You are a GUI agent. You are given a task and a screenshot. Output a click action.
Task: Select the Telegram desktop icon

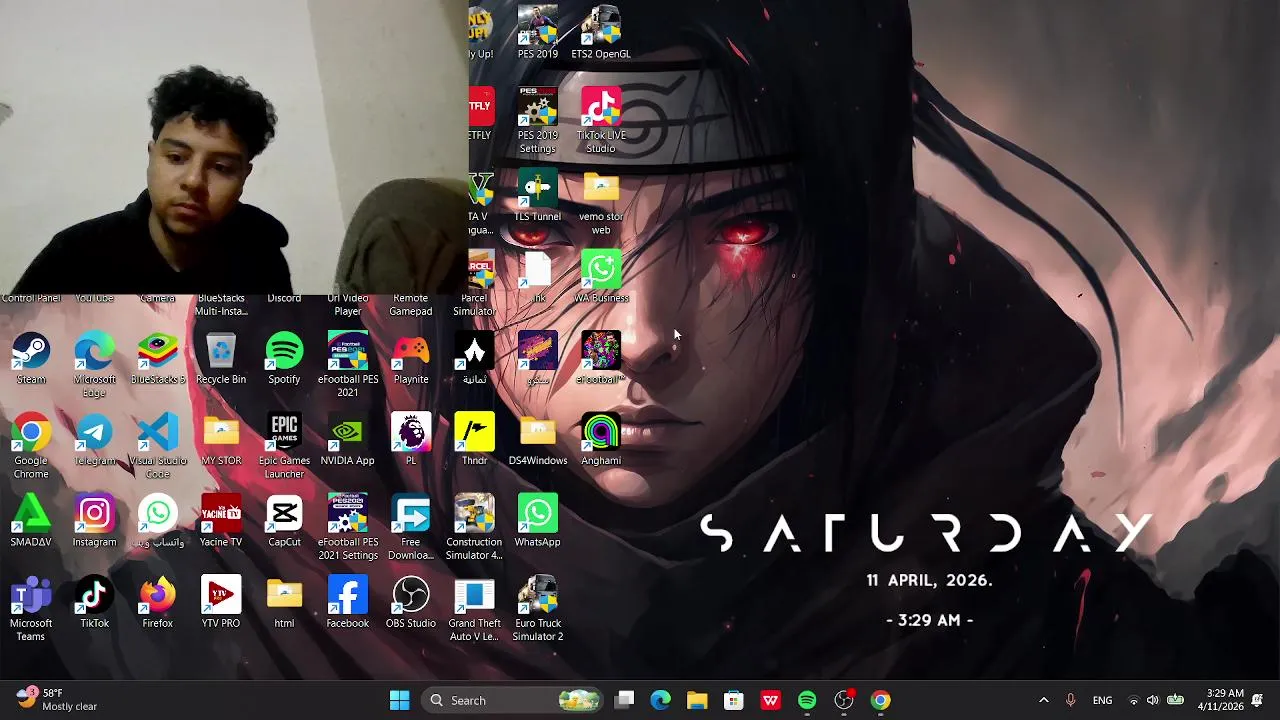point(94,441)
